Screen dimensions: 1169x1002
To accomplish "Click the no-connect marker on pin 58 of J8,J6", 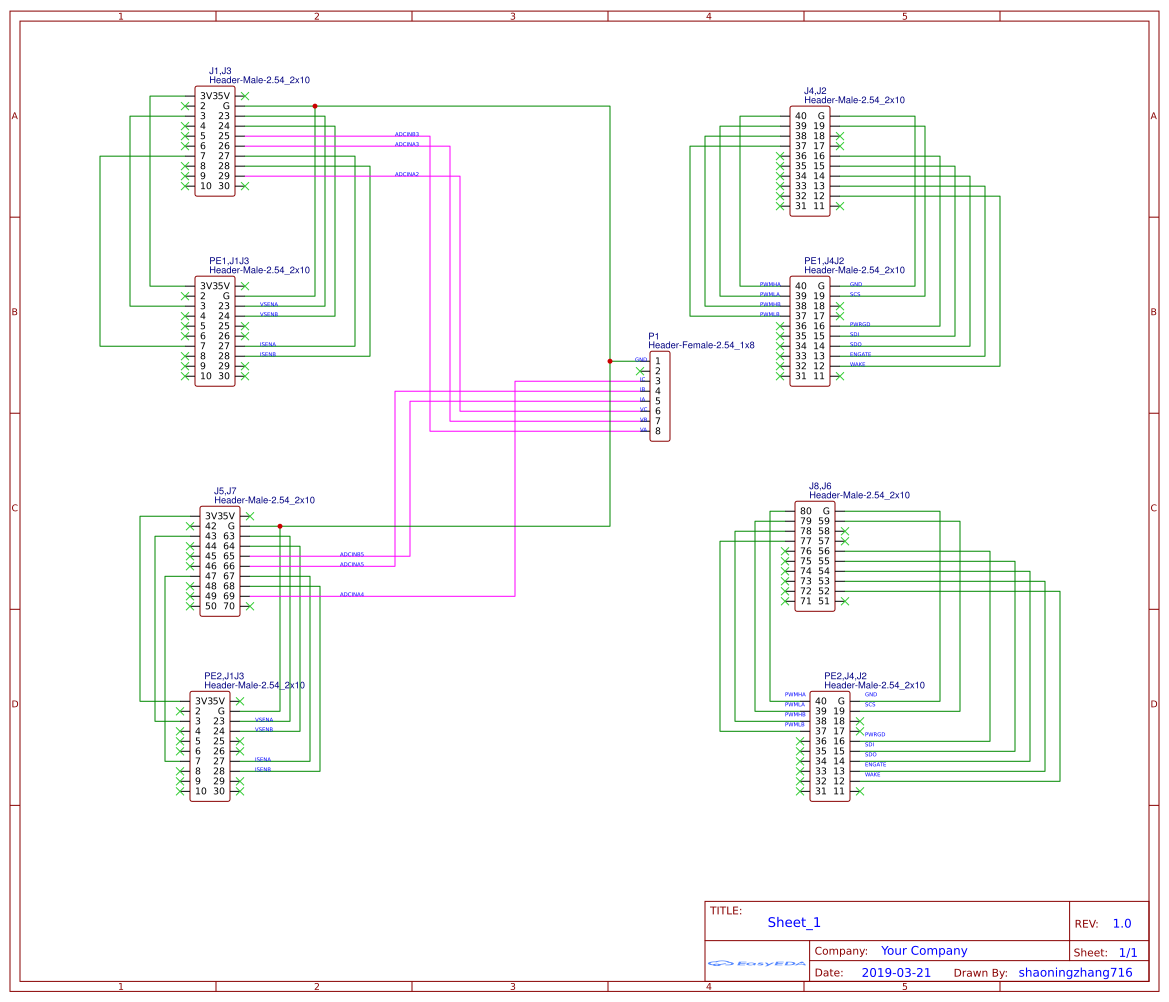I will tap(845, 531).
